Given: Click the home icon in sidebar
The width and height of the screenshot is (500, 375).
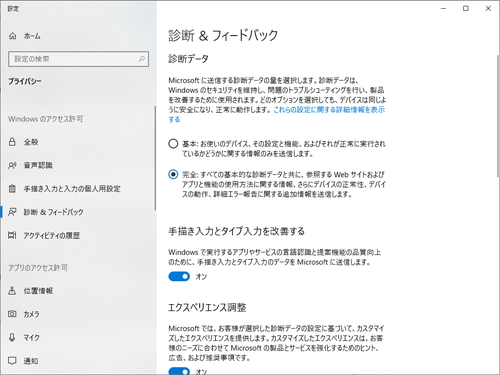Looking at the screenshot, I should pyautogui.click(x=12, y=36).
